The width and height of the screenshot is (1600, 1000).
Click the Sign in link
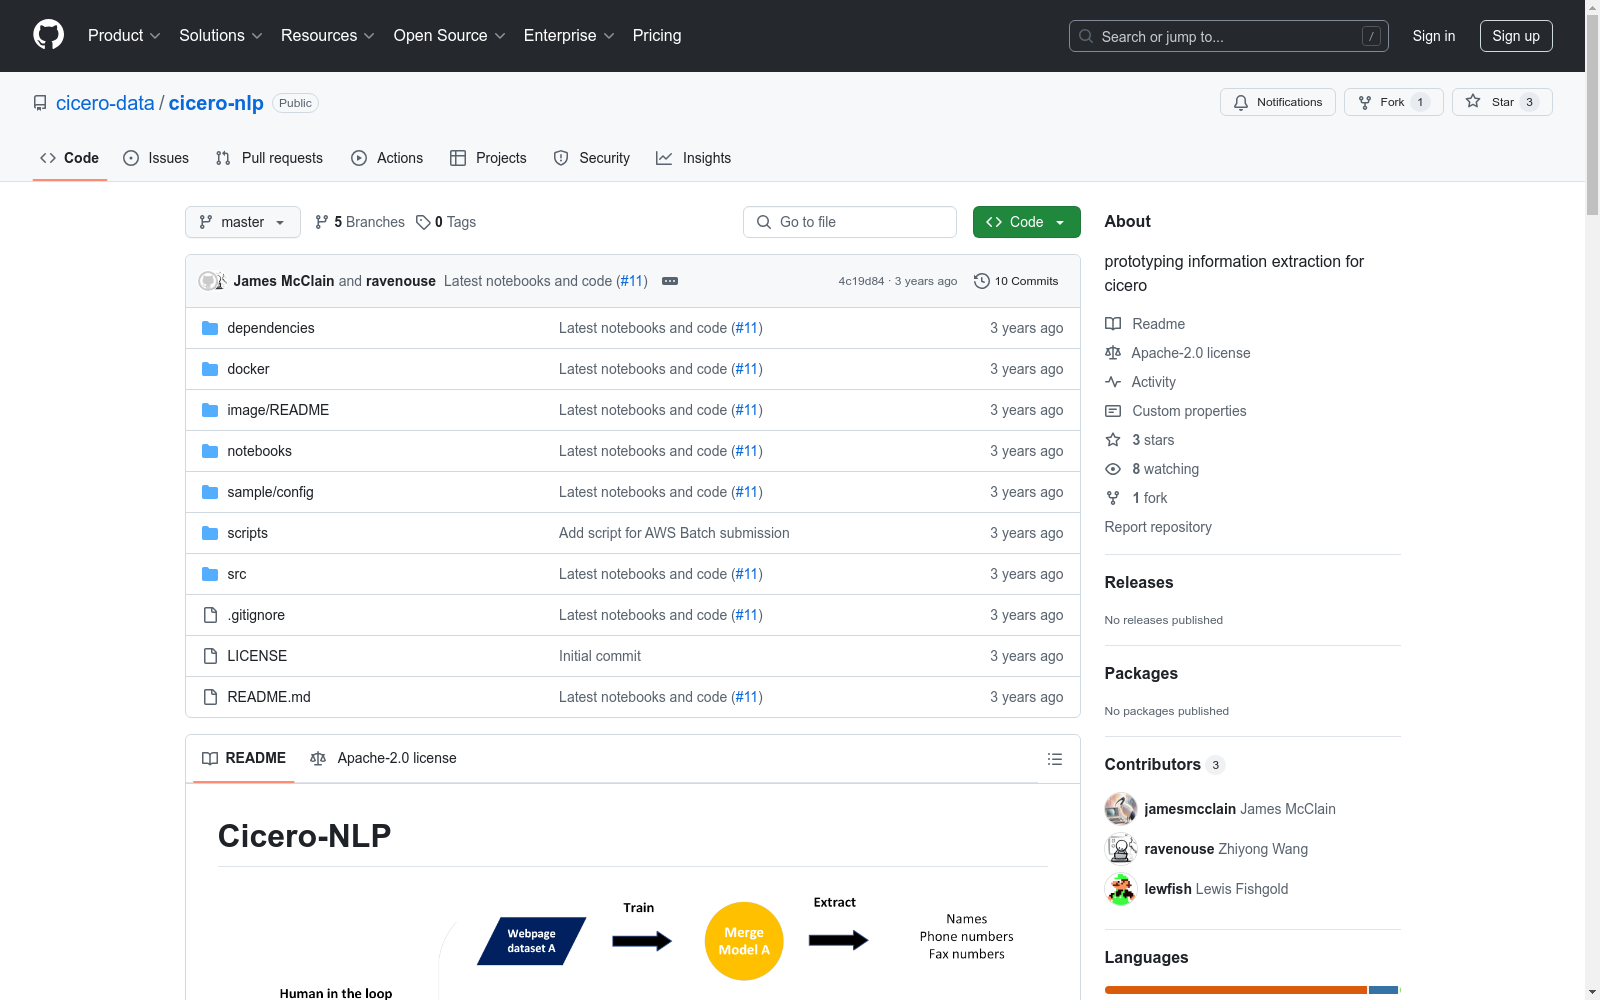click(1434, 36)
